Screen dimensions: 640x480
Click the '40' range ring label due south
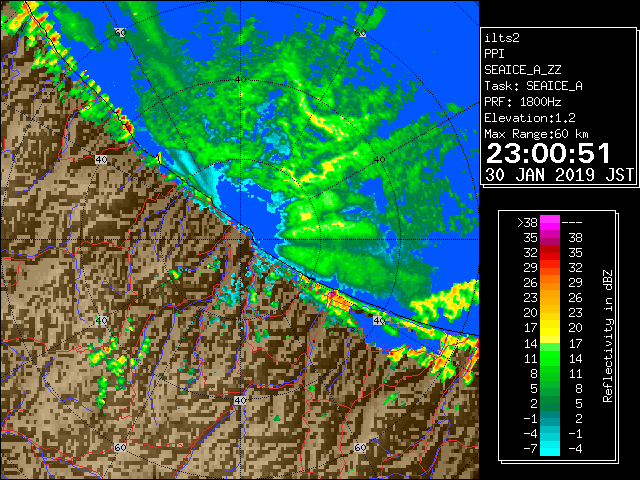point(240,400)
